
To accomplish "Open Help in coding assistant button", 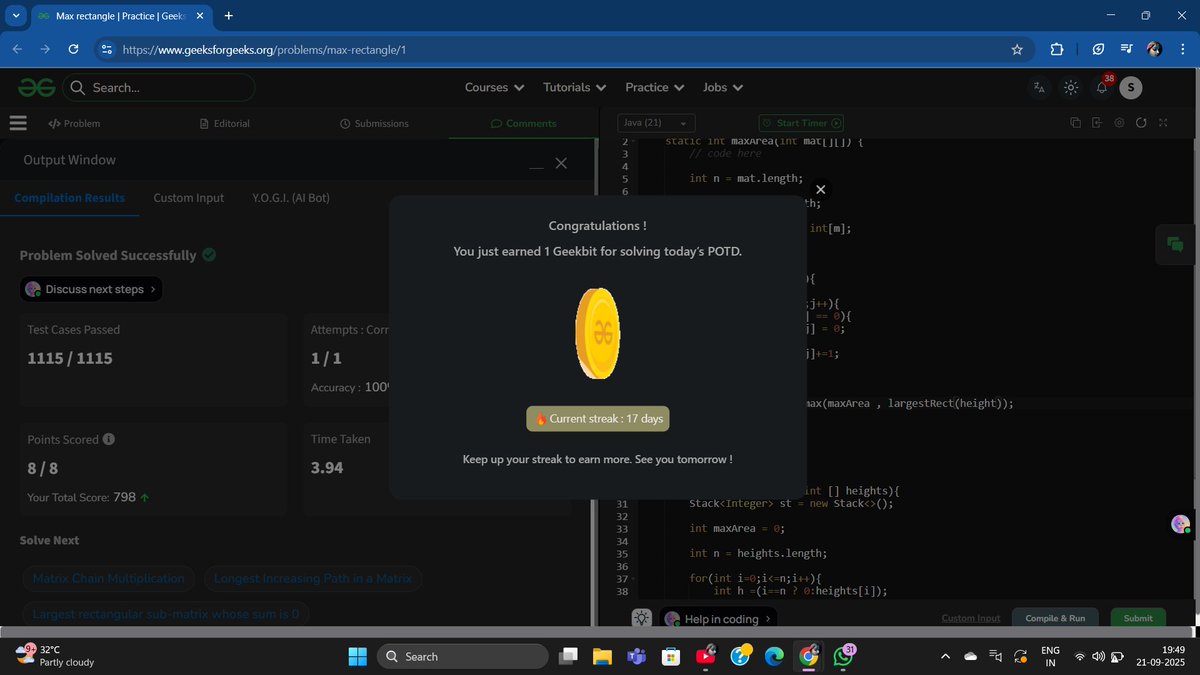I will pyautogui.click(x=718, y=619).
